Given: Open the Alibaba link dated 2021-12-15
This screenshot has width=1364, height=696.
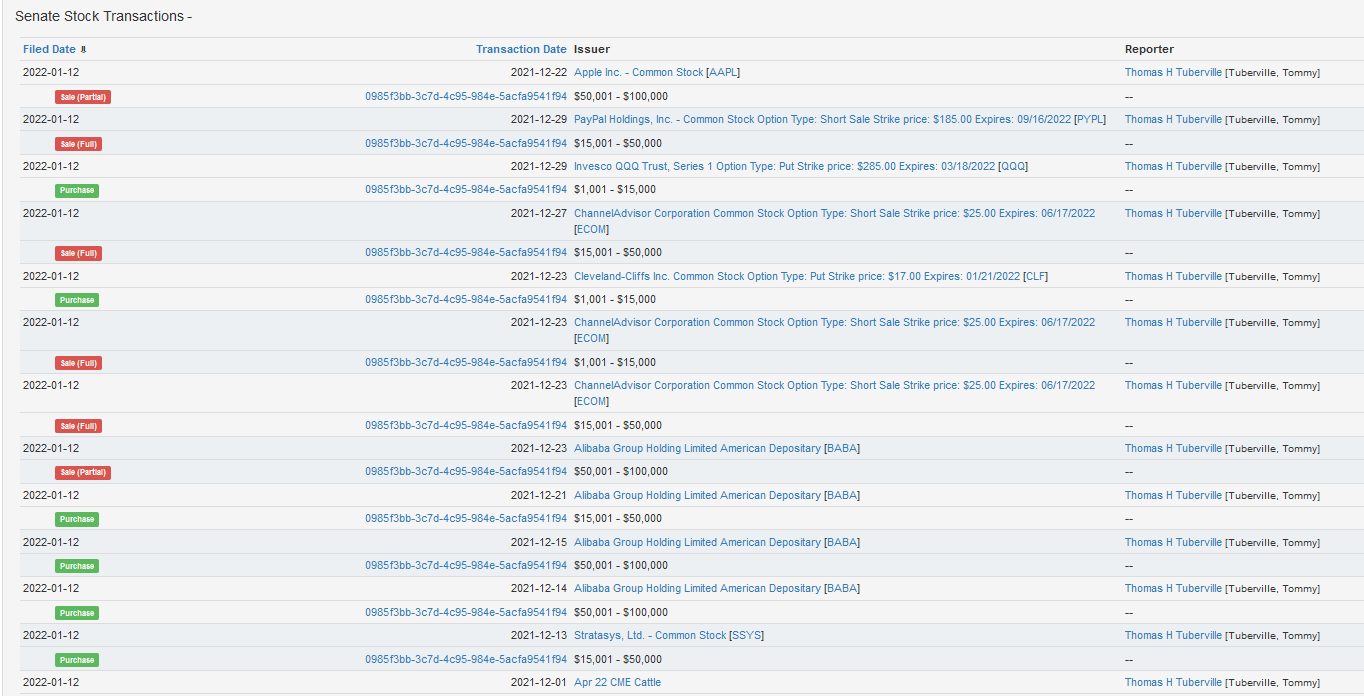Looking at the screenshot, I should pyautogui.click(x=697, y=542).
